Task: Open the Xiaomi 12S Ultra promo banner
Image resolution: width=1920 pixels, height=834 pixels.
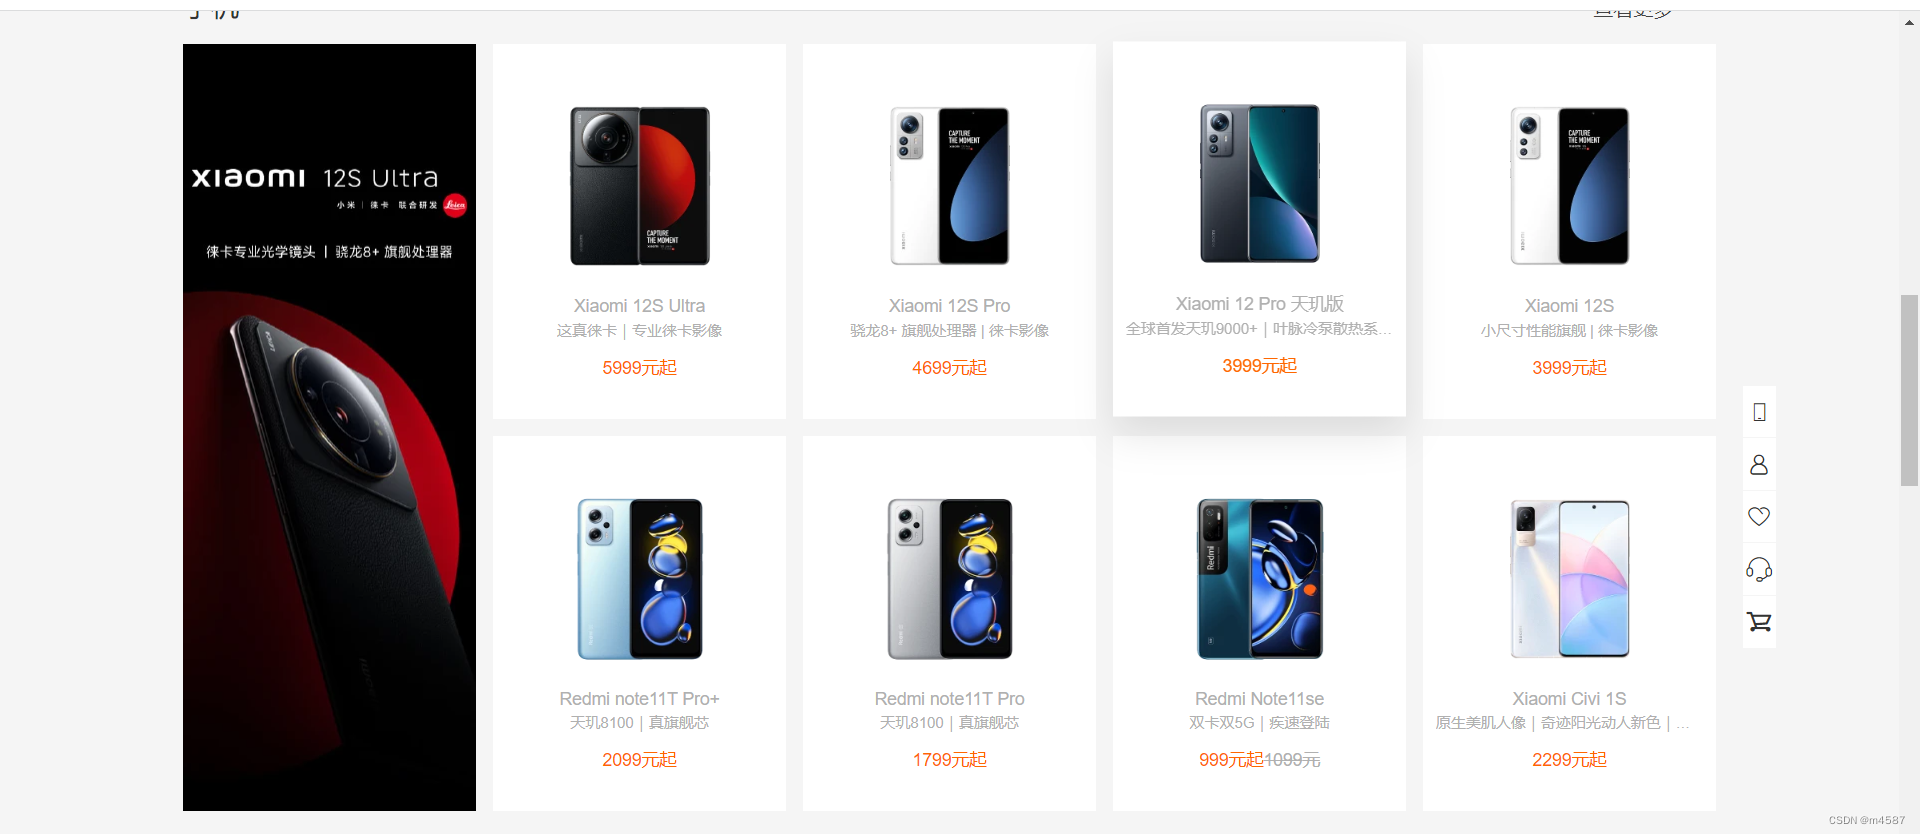Action: click(329, 427)
